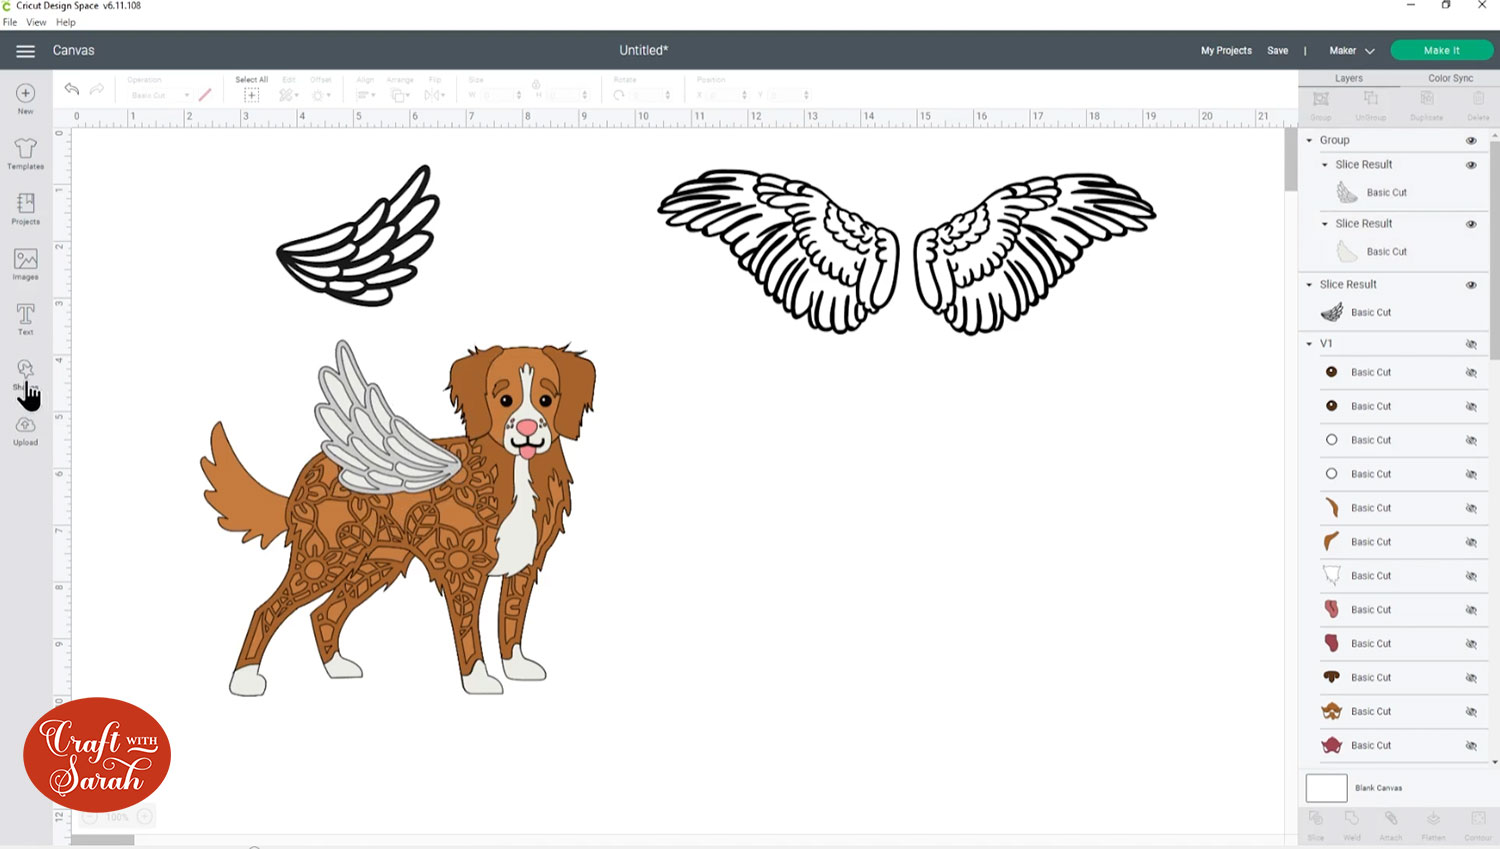Open the Images library icon
This screenshot has width=1500, height=849.
point(25,264)
